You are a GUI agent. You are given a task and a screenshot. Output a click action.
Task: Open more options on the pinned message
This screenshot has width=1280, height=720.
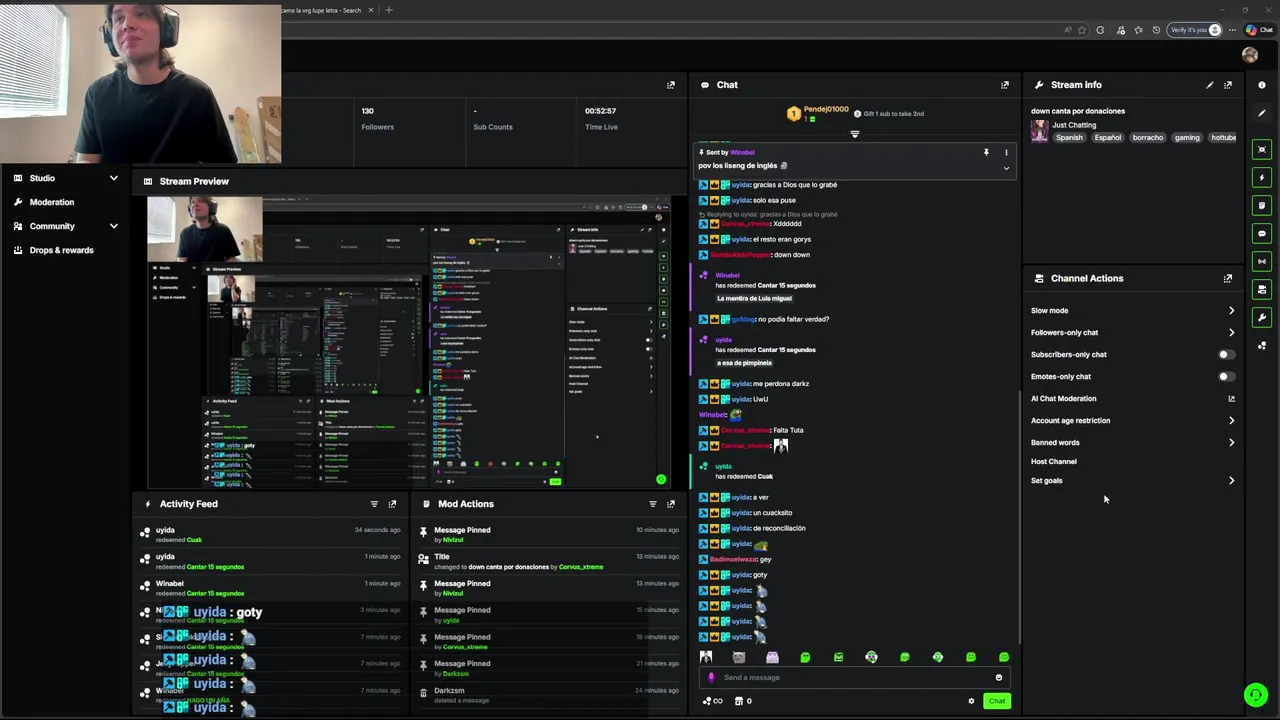(x=1006, y=152)
